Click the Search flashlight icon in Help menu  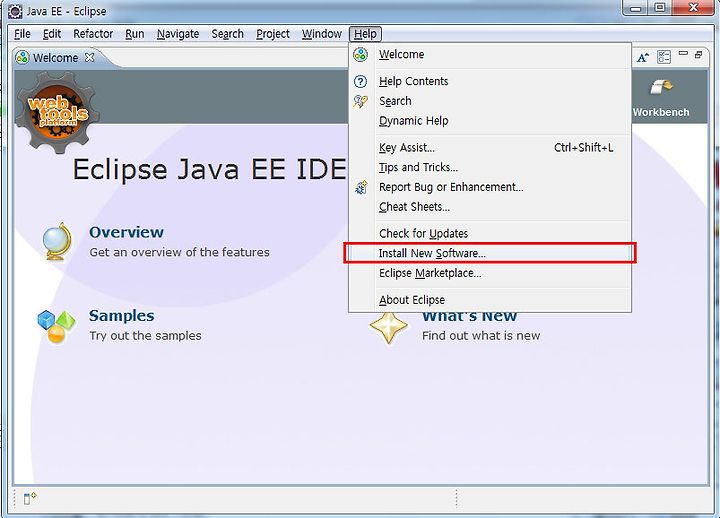click(x=360, y=101)
